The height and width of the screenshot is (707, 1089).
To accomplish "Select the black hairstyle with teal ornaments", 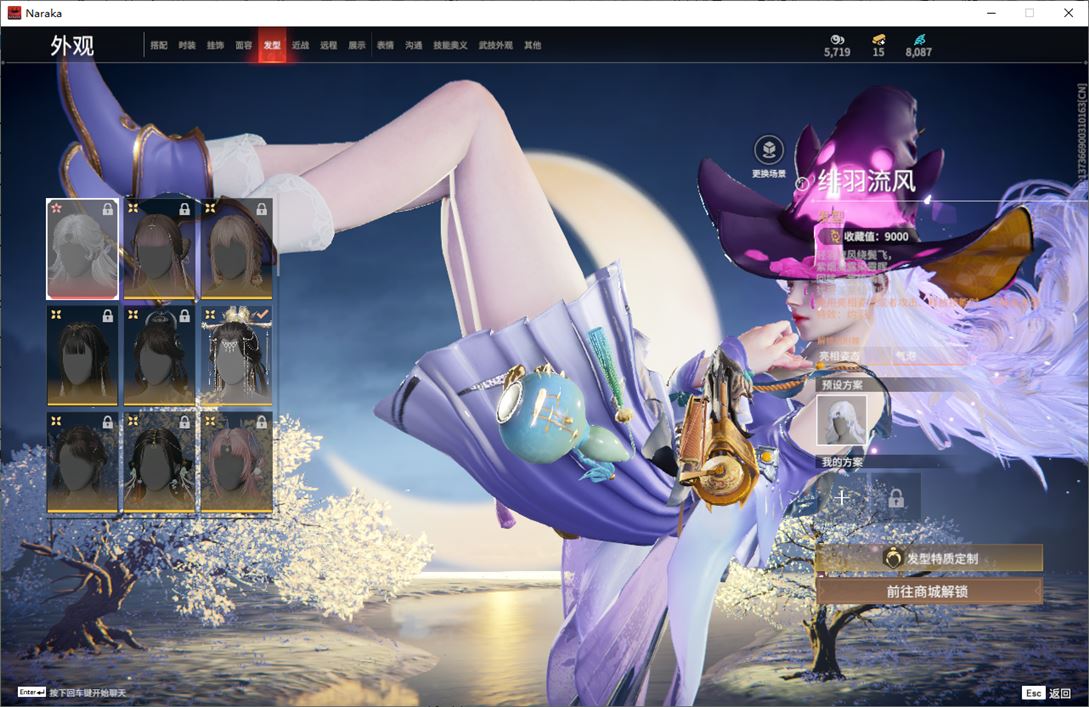I will pos(159,463).
